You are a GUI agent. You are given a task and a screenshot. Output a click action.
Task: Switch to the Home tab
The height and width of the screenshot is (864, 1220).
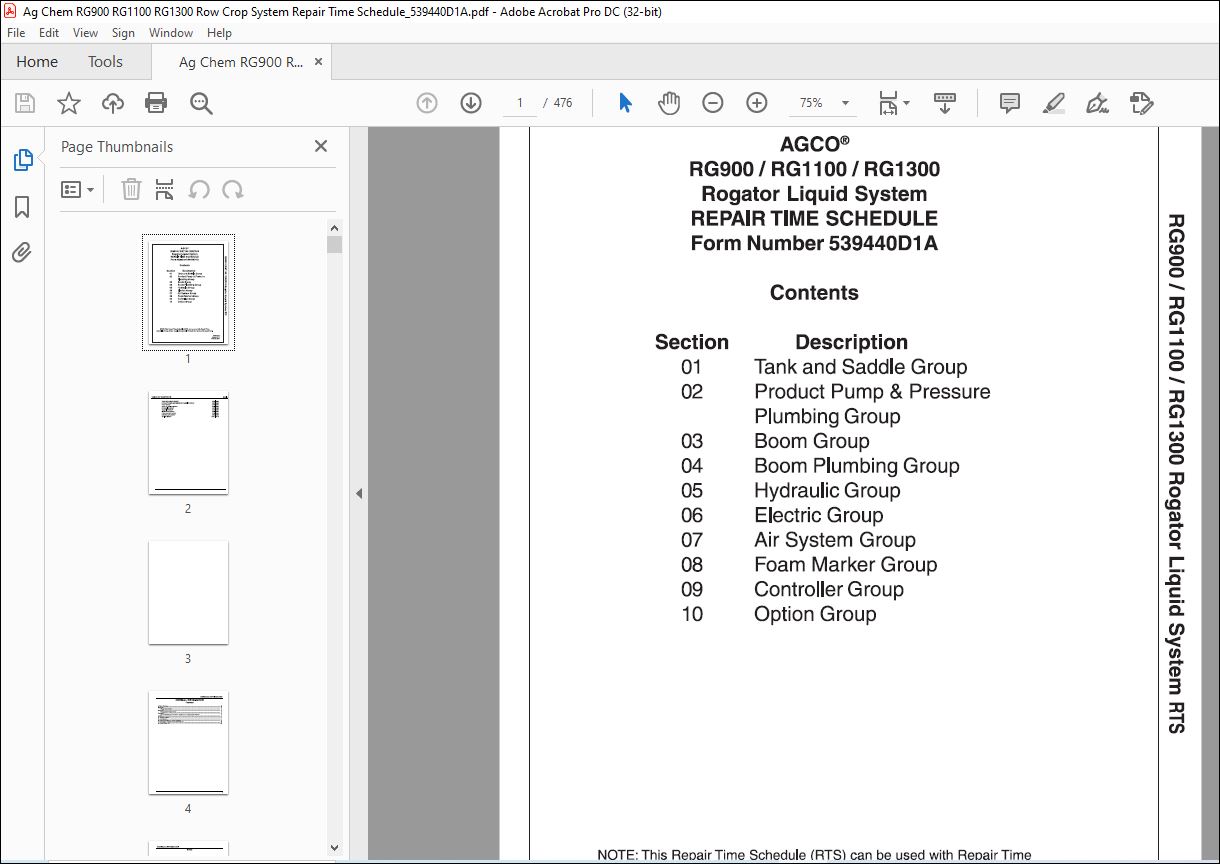(37, 62)
